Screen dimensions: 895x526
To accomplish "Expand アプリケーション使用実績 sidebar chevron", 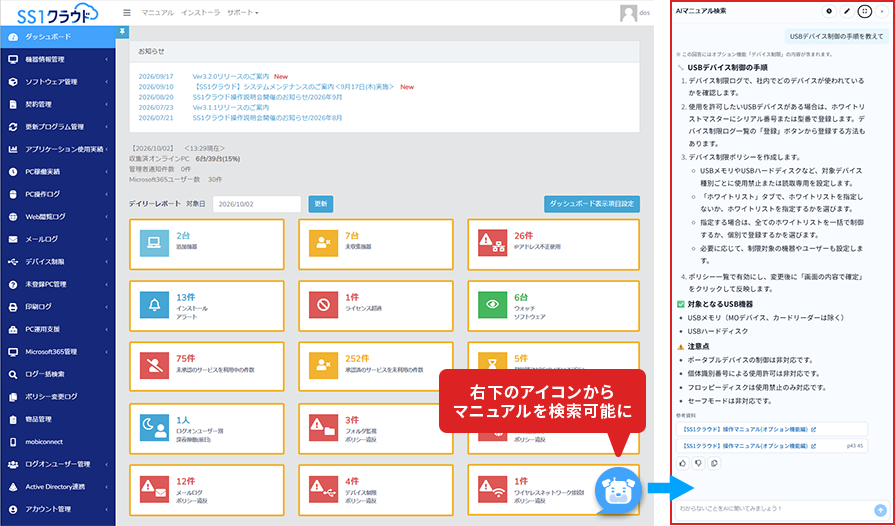I will (x=107, y=149).
